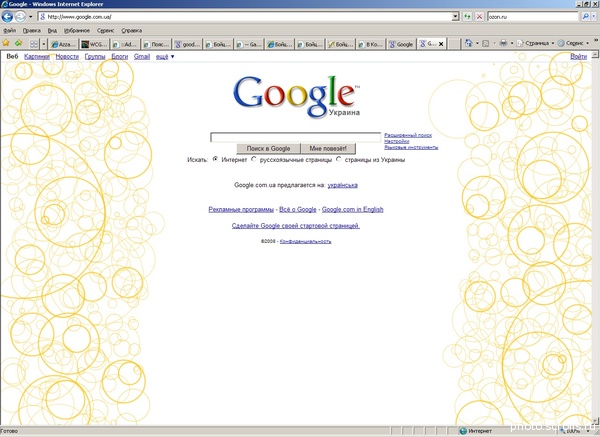Screen dimensions: 600x437
Task: Open the Вид menu
Action: click(52, 30)
